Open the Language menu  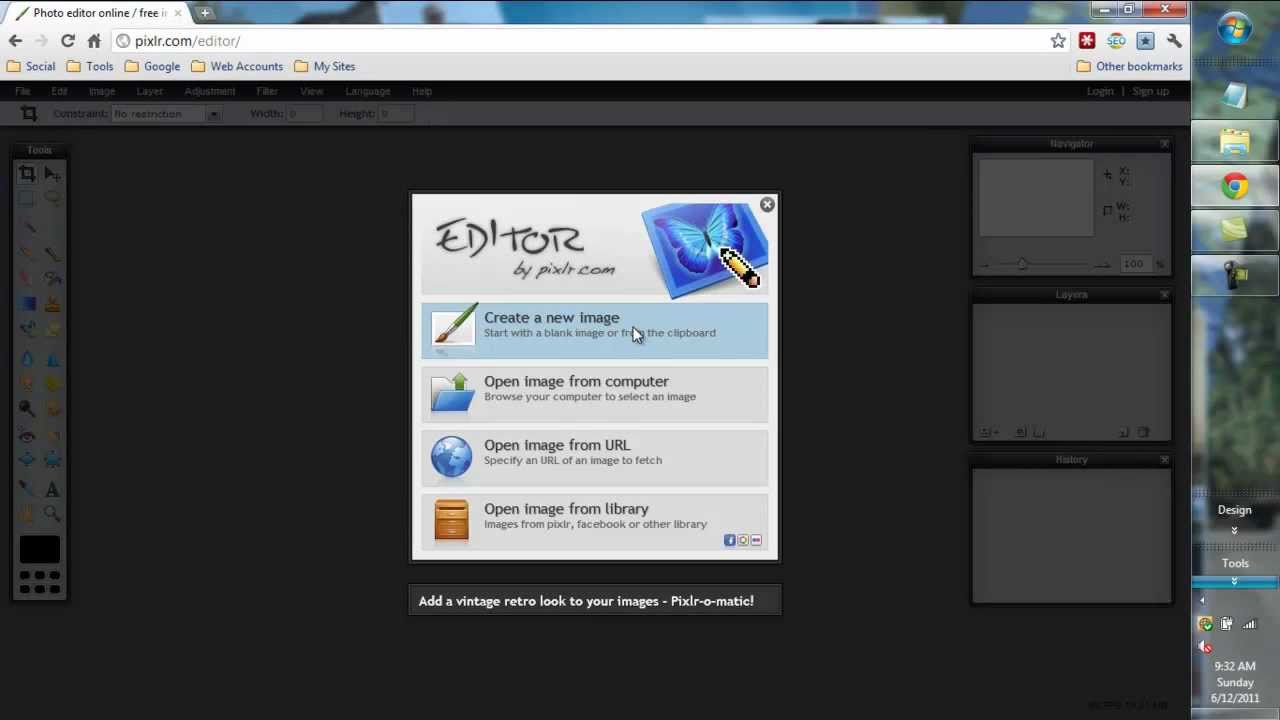click(368, 91)
